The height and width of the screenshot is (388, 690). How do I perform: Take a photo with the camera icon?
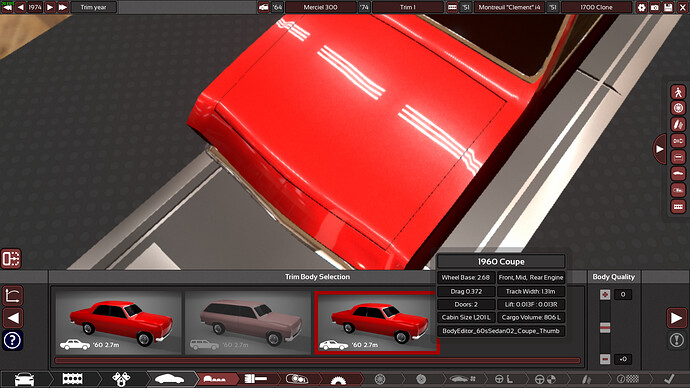pos(655,7)
